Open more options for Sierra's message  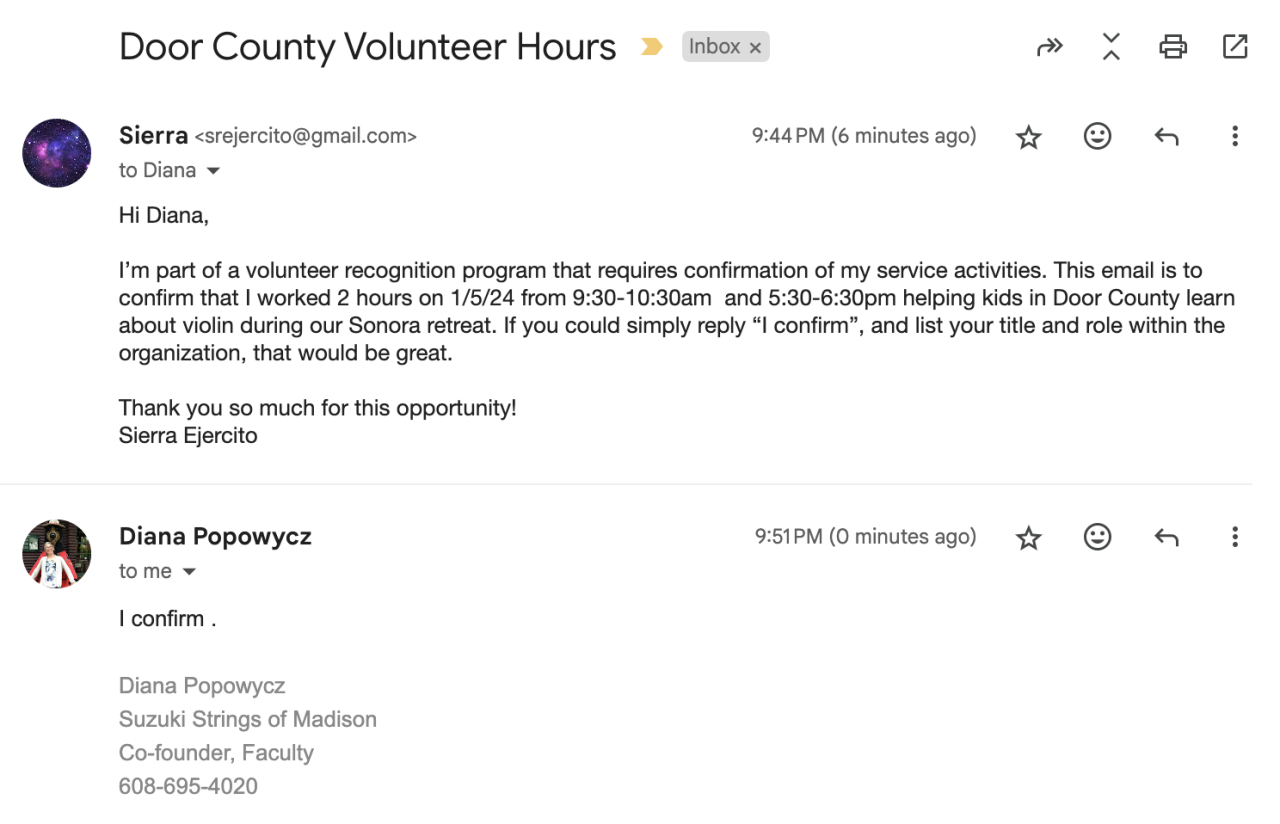pos(1235,137)
